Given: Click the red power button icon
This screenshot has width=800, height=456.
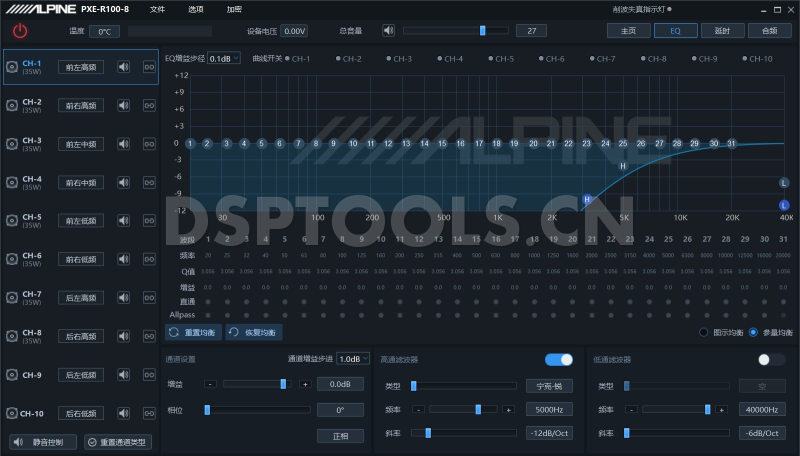Looking at the screenshot, I should [x=20, y=31].
